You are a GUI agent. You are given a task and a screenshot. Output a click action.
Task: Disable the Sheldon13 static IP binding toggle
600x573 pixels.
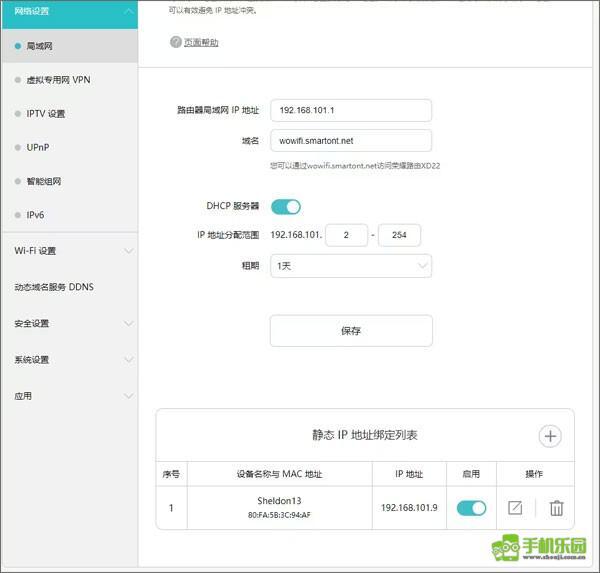471,508
